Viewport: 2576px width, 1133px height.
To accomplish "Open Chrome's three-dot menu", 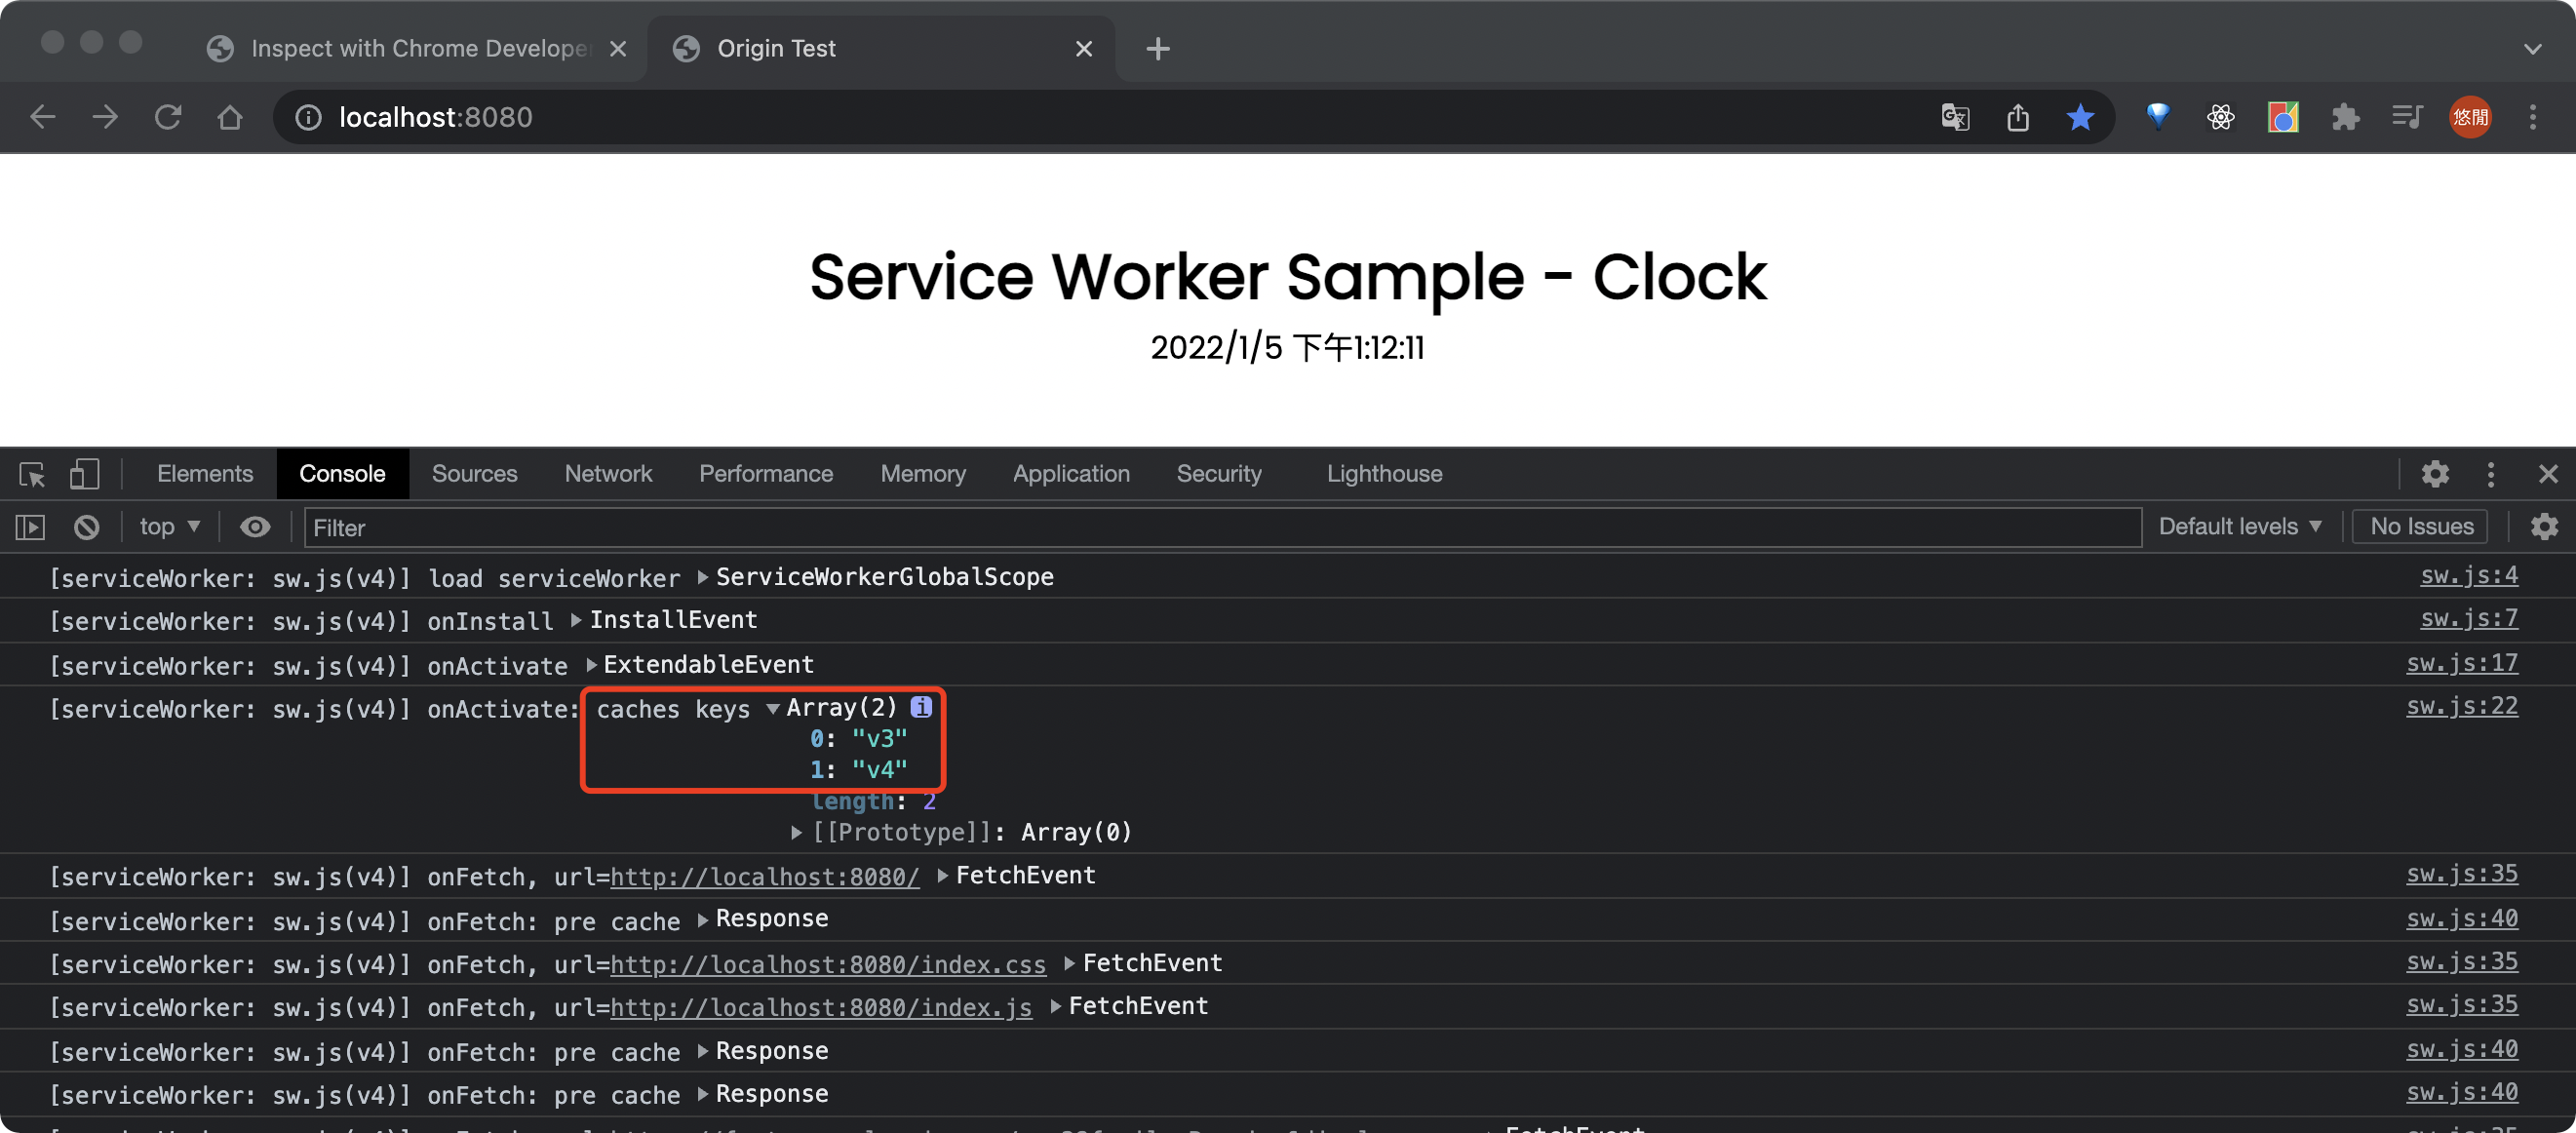I will pos(2533,117).
